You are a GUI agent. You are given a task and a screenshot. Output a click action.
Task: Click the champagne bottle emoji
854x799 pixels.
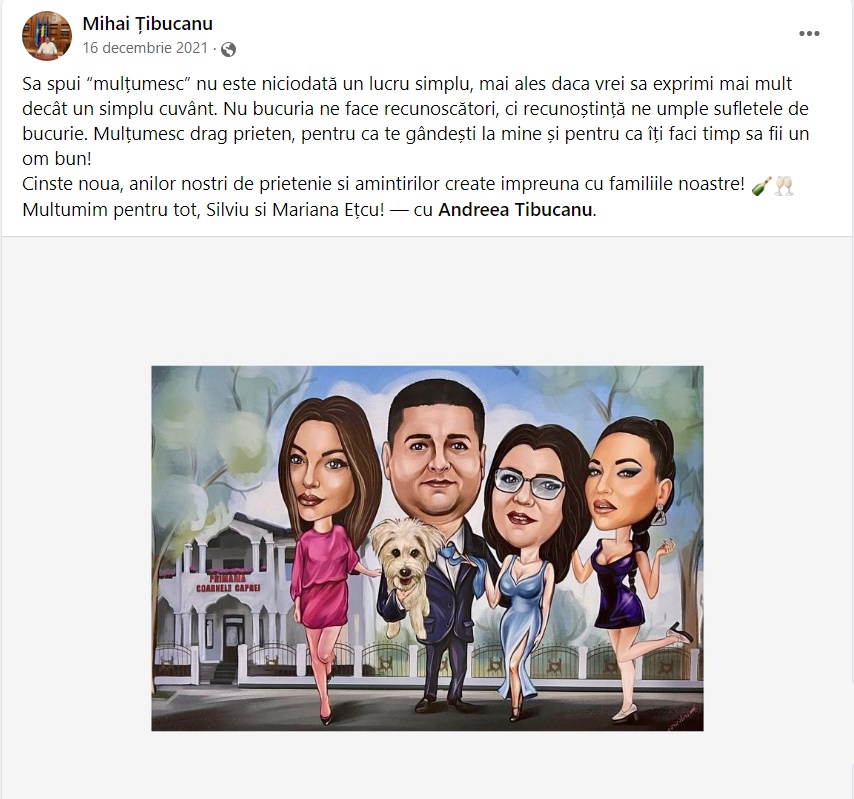point(761,185)
